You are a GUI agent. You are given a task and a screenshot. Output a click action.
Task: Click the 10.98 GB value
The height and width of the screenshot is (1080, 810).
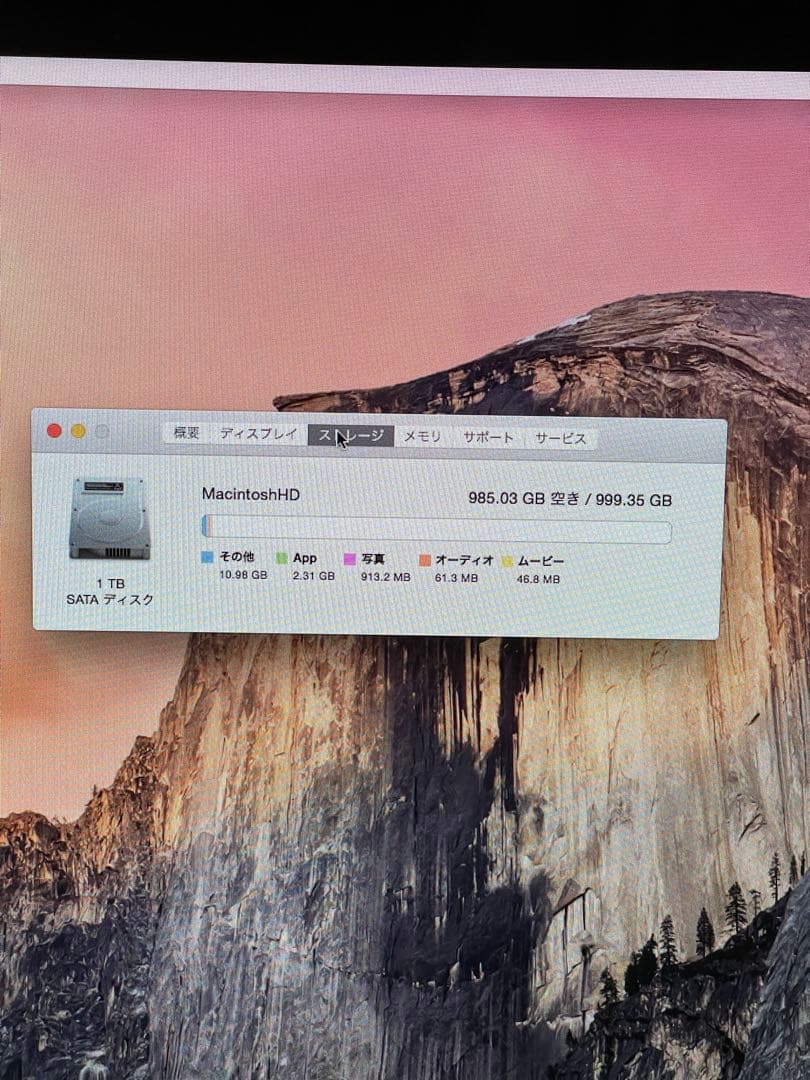pos(243,574)
